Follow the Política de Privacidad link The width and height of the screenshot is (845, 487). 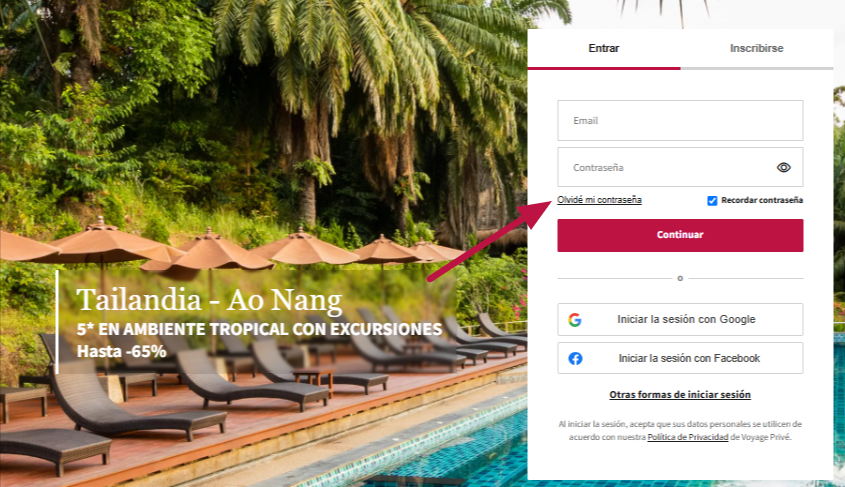pos(688,437)
